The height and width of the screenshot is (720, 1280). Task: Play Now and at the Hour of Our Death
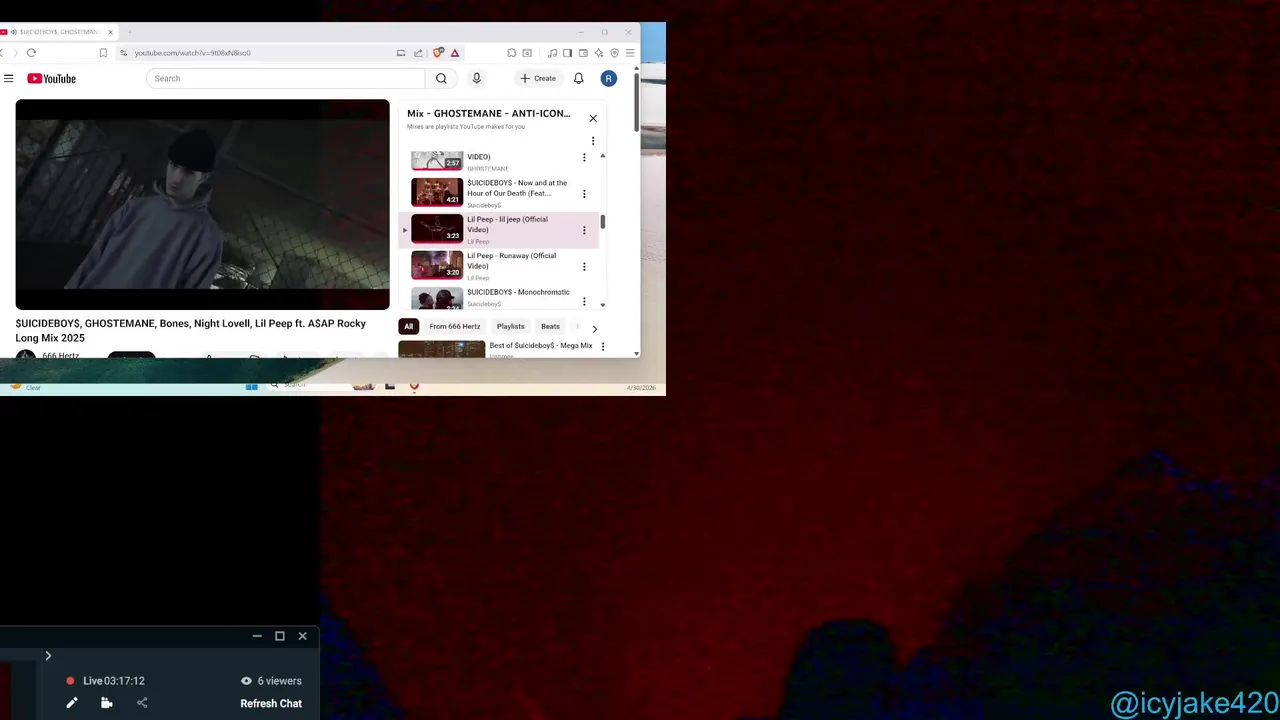point(437,191)
